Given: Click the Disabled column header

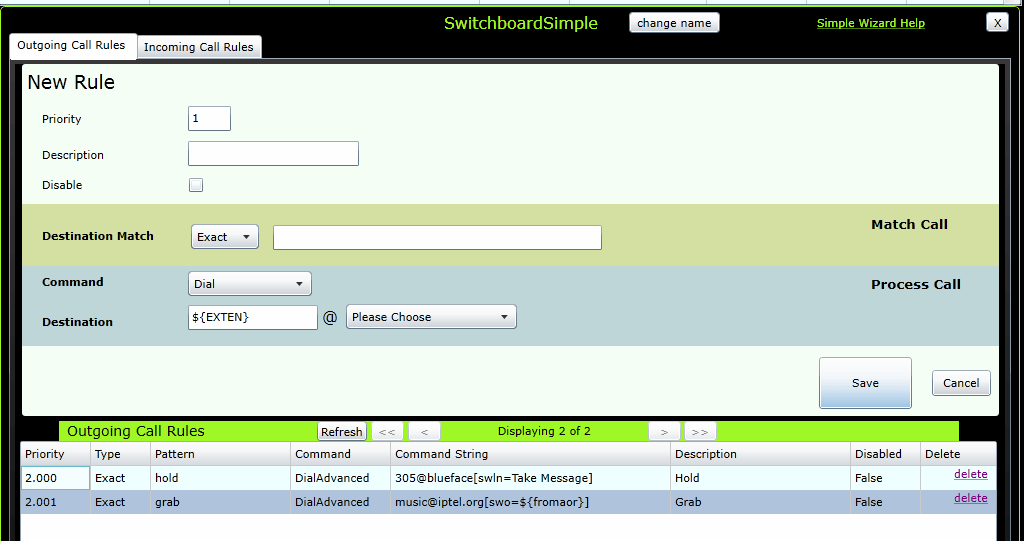Looking at the screenshot, I should point(885,453).
